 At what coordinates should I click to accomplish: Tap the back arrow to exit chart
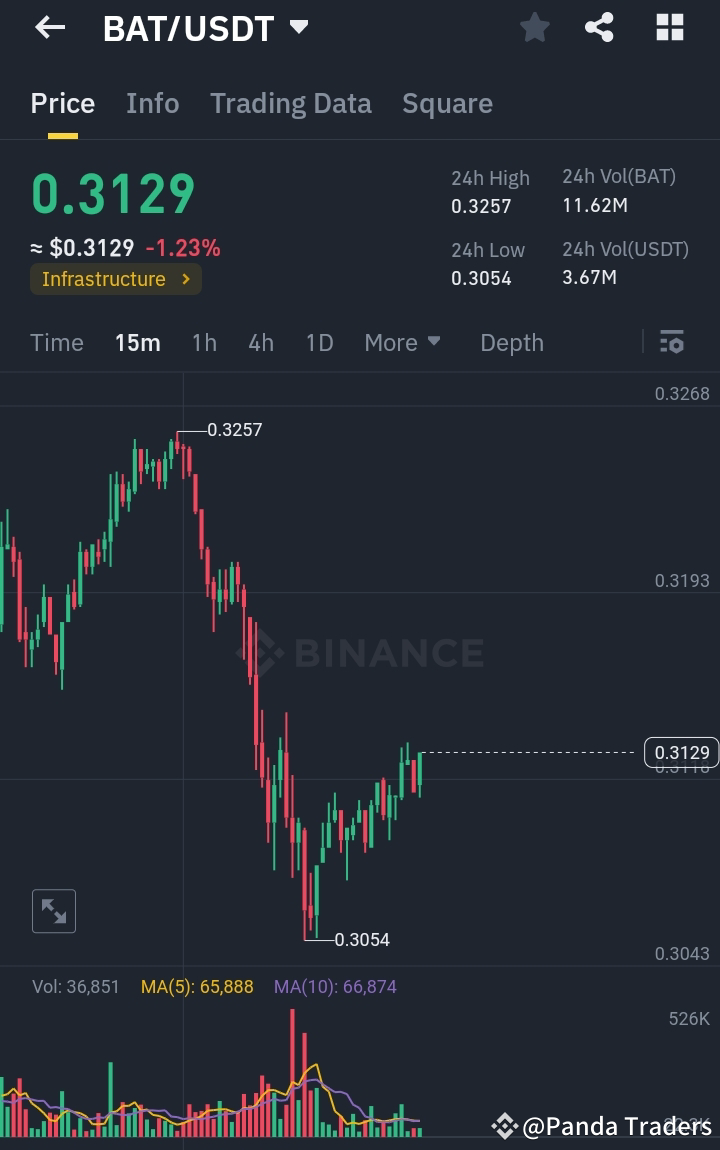47,27
